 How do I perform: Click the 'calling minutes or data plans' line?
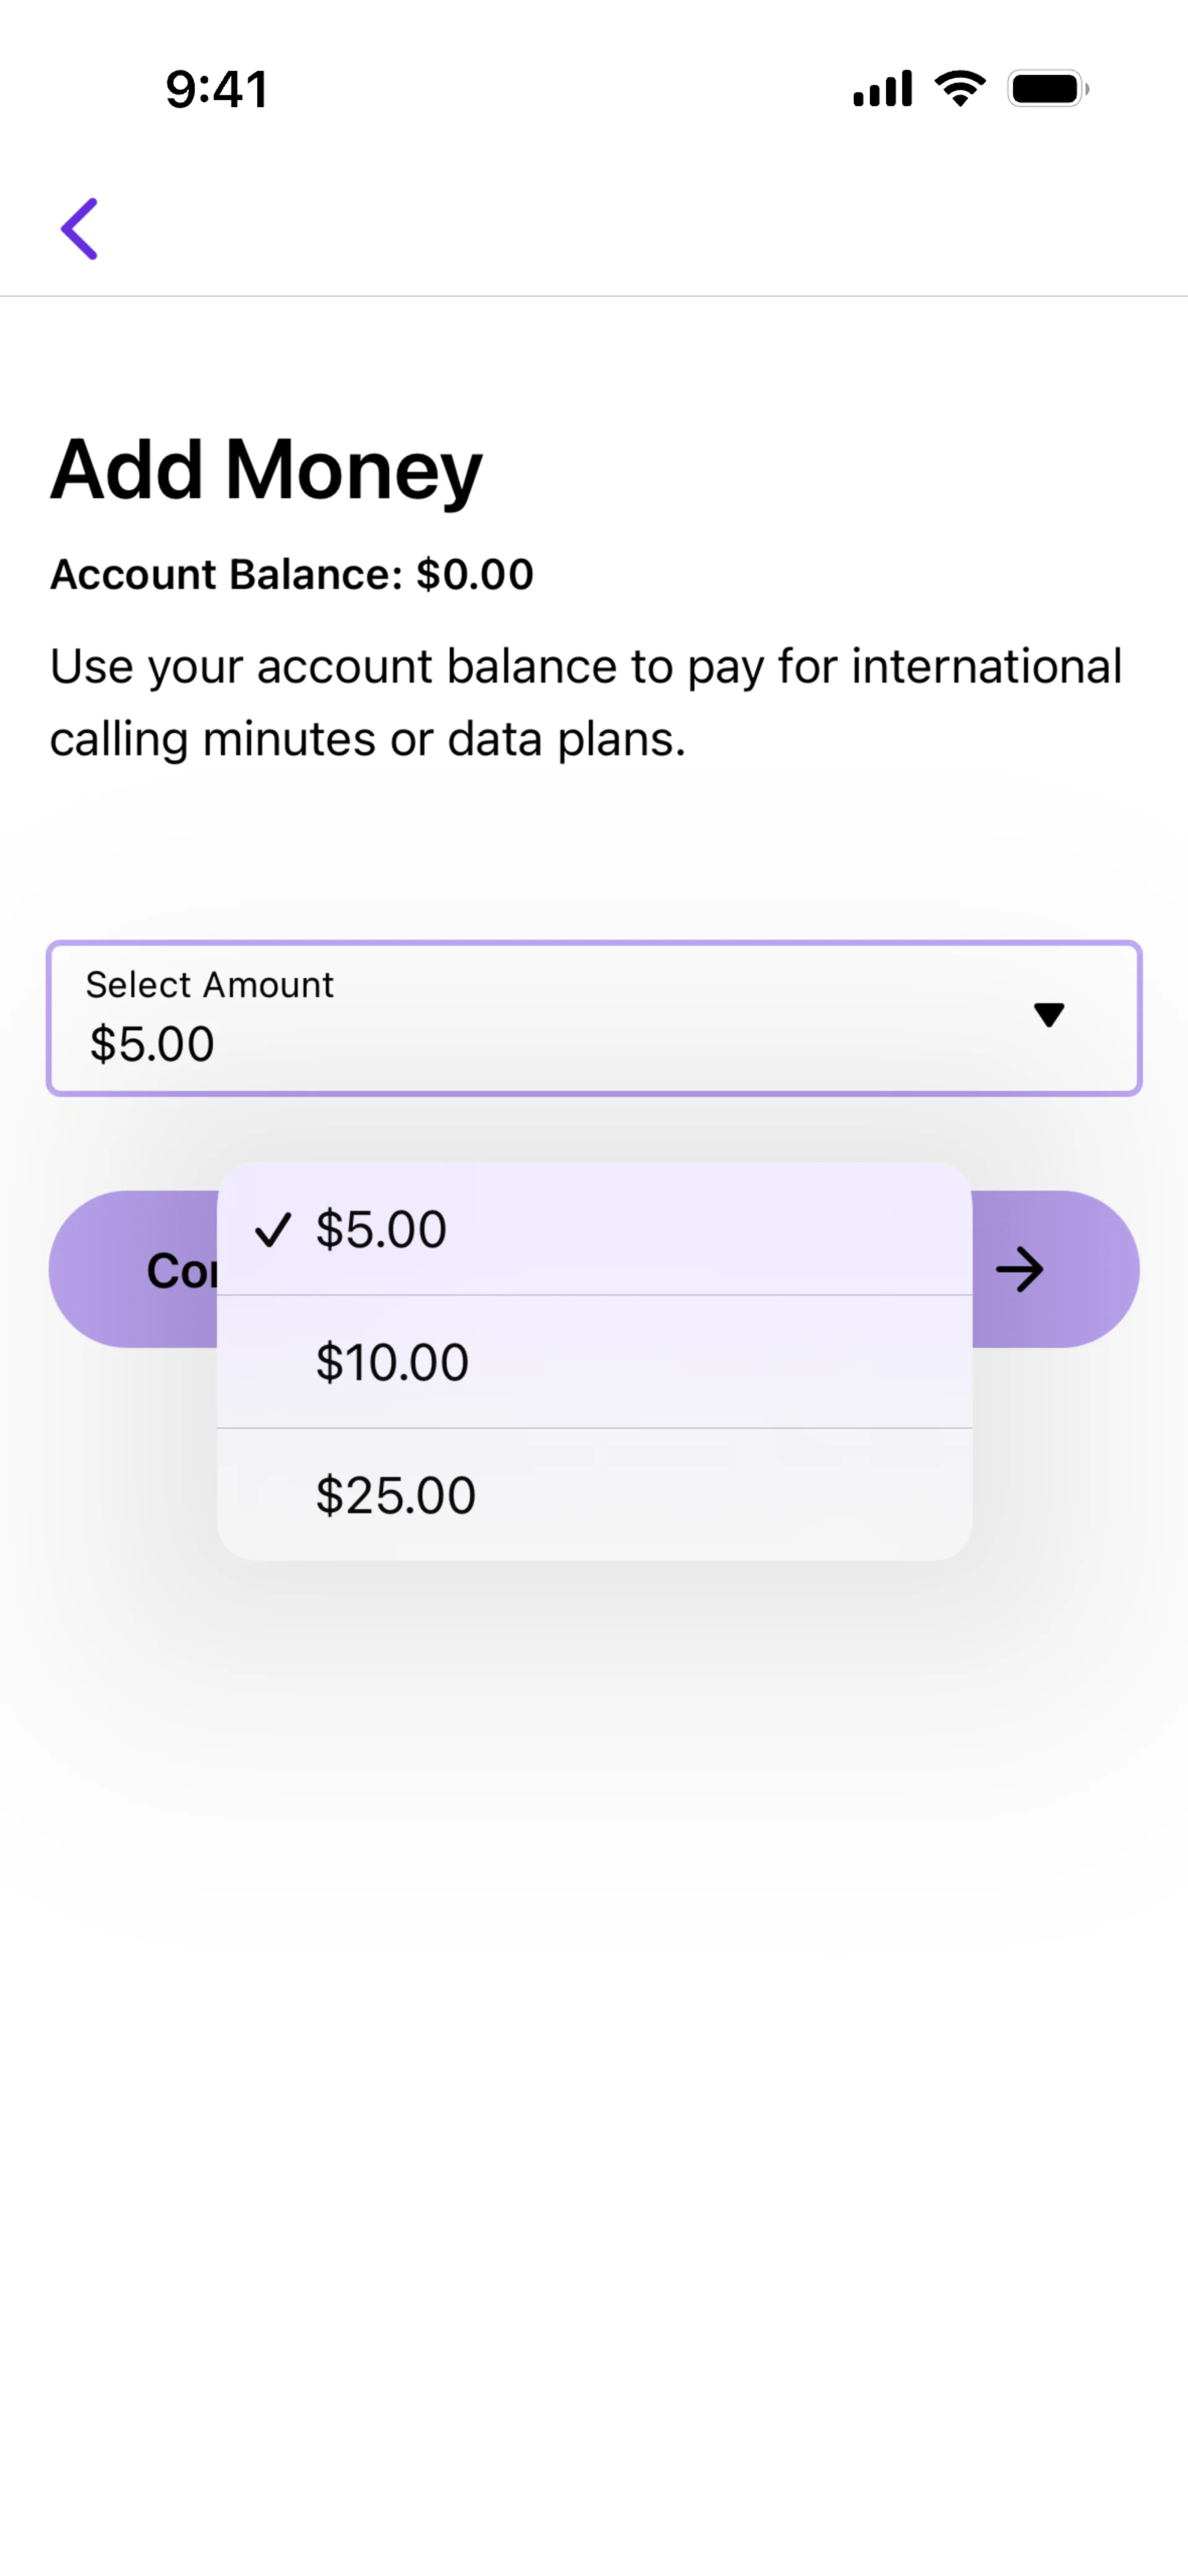368,740
